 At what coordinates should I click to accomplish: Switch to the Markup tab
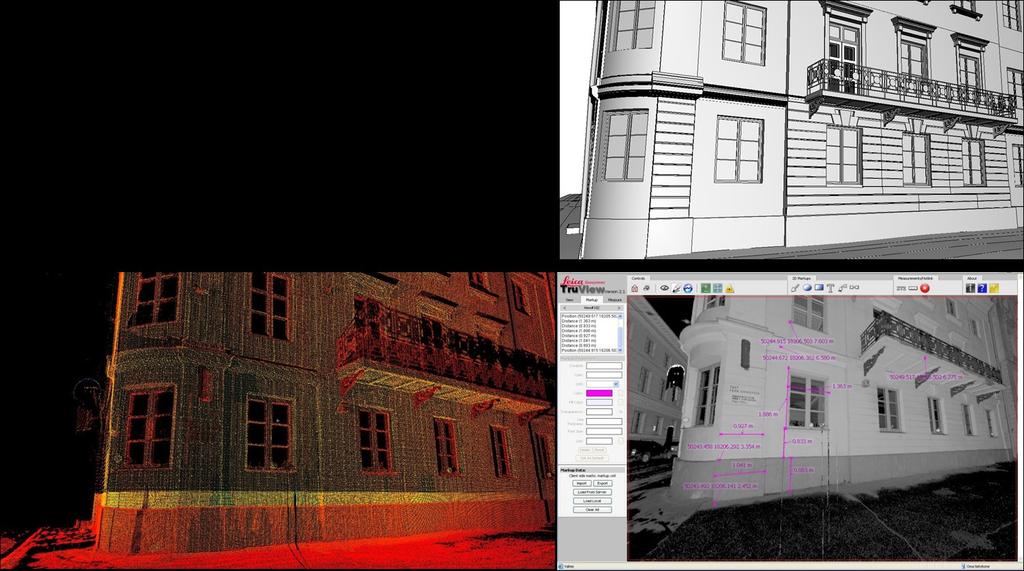point(592,300)
